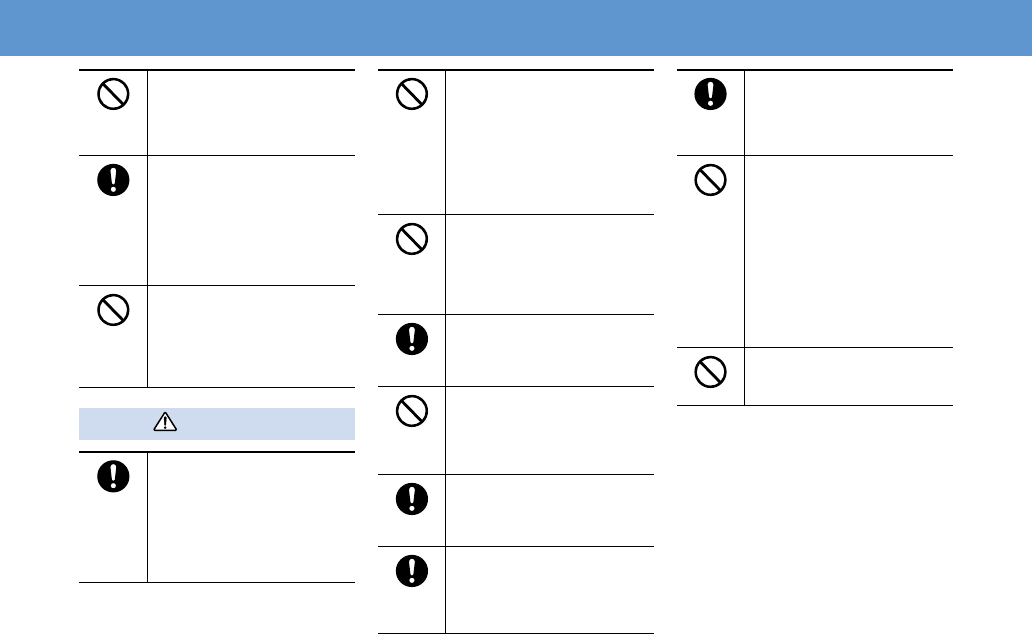Click the tall blank cell beside the right column's middle prohibition icon
Screen dimensions: 1032x634
coord(849,251)
